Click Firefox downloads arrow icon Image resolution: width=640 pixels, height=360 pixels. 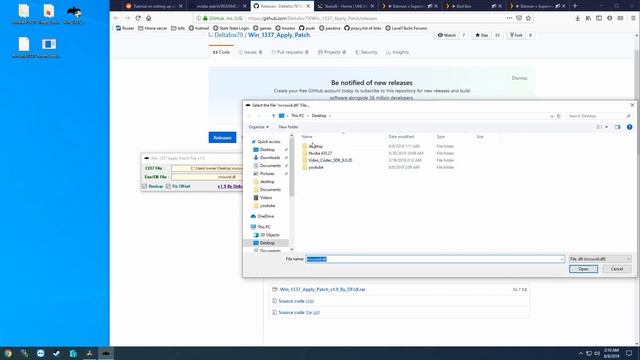tap(578, 18)
